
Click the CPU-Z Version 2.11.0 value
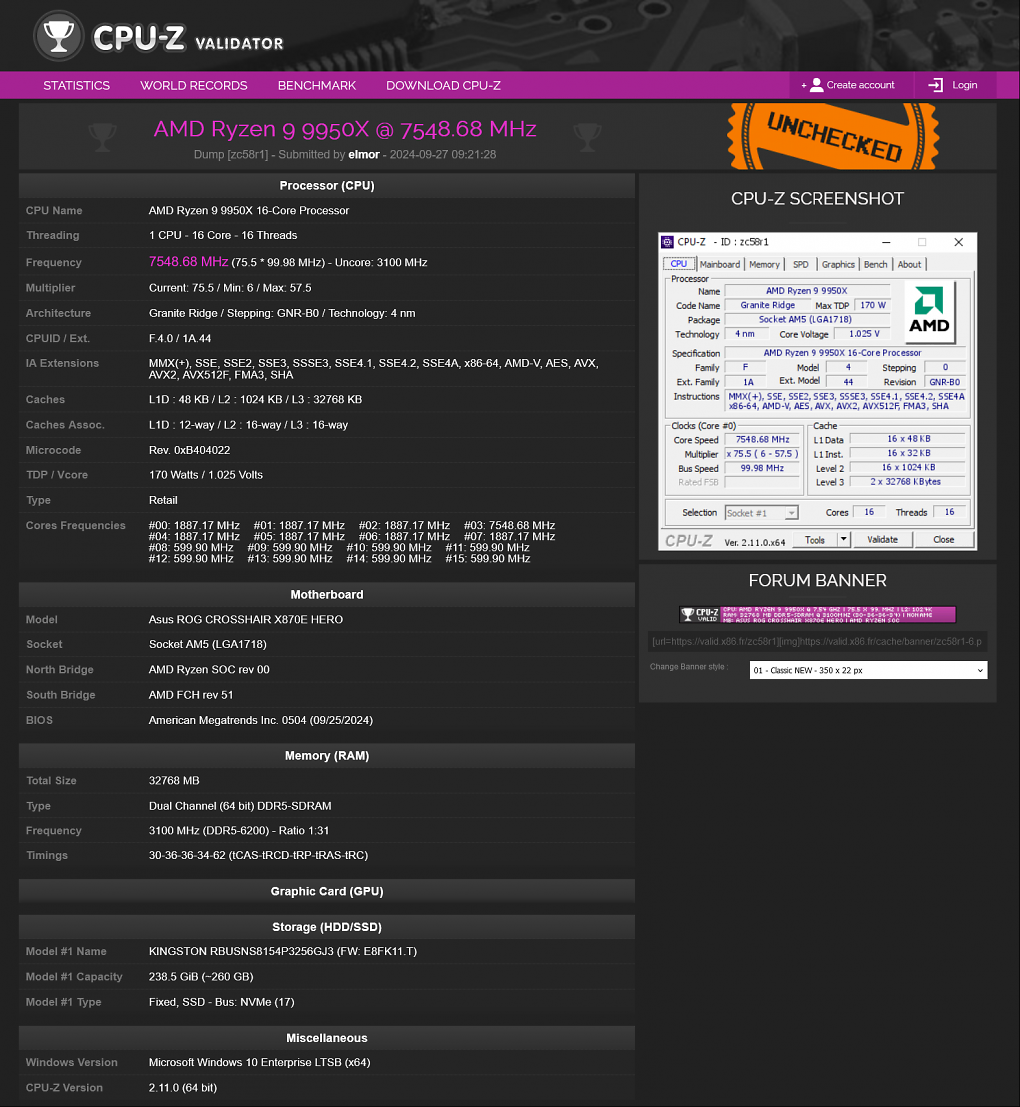(x=183, y=1087)
